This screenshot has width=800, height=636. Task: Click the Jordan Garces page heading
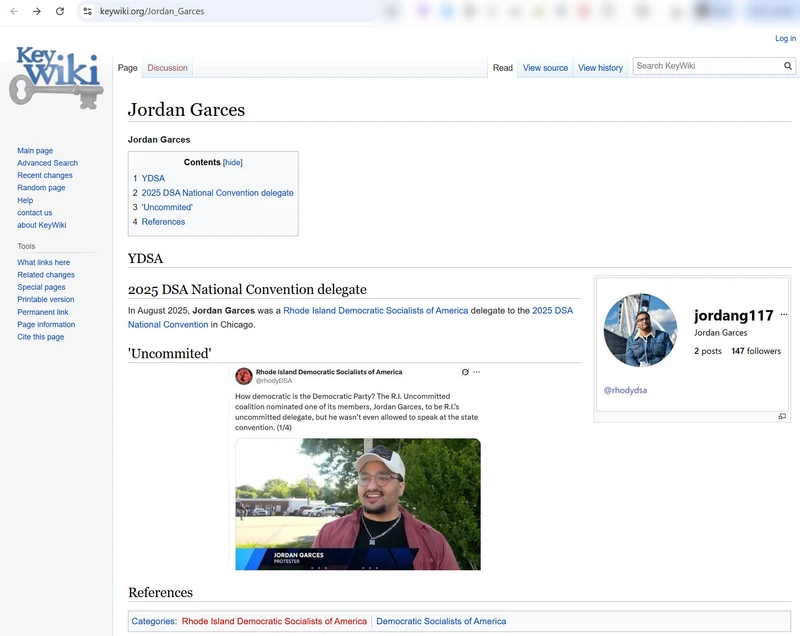click(186, 110)
